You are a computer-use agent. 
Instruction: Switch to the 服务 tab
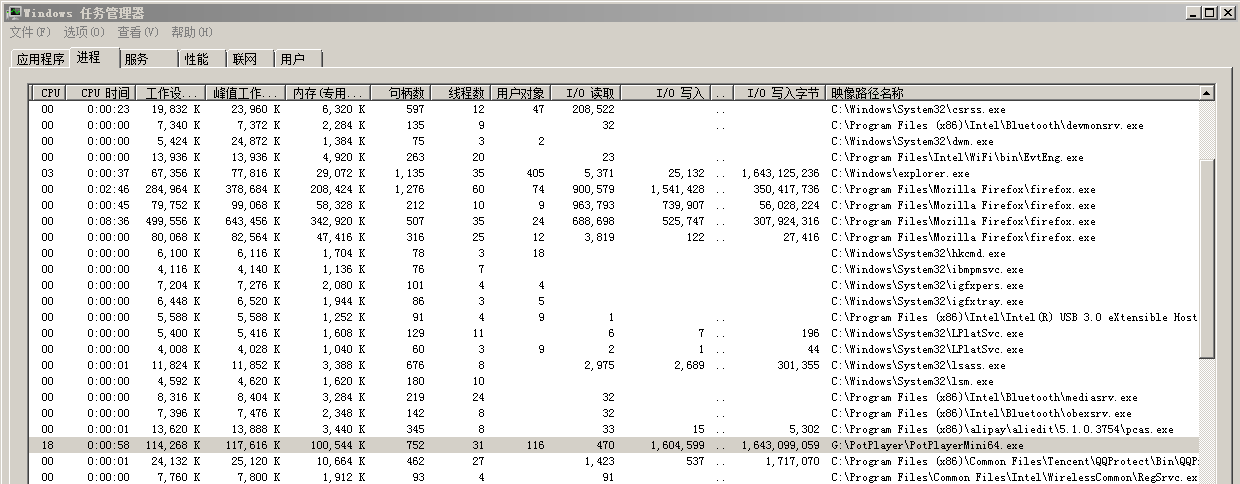(148, 59)
